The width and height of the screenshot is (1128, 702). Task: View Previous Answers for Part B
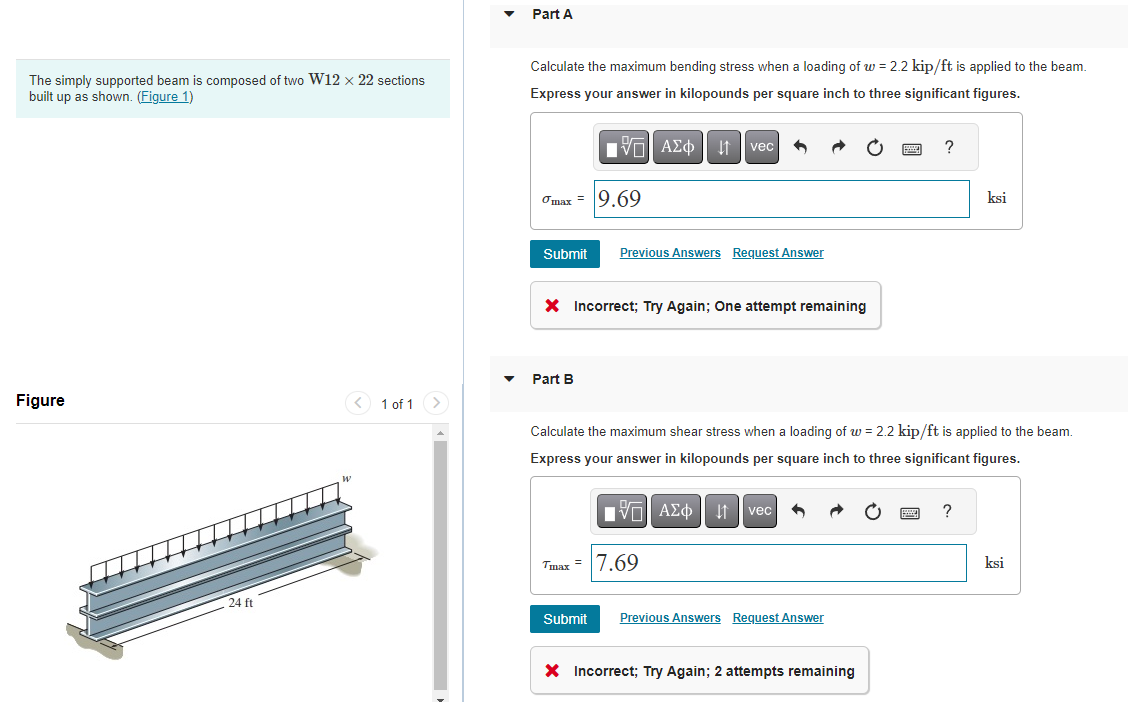[x=670, y=617]
